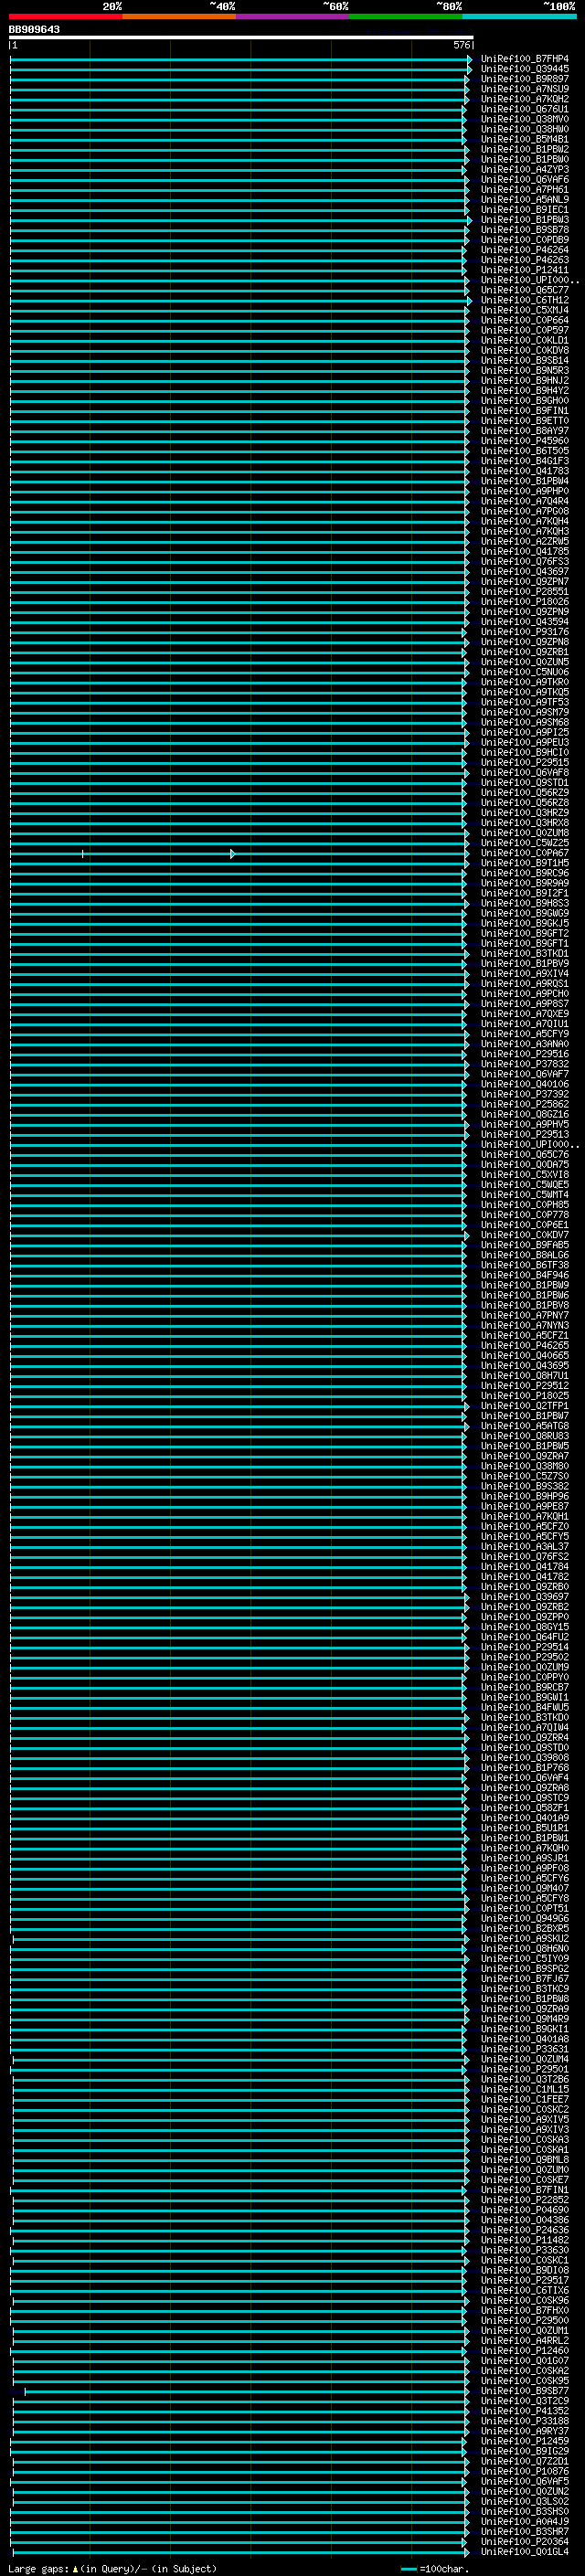Pick UniRef100_P24636 in the hit list
The height and width of the screenshot is (2576, 585).
[524, 2230]
